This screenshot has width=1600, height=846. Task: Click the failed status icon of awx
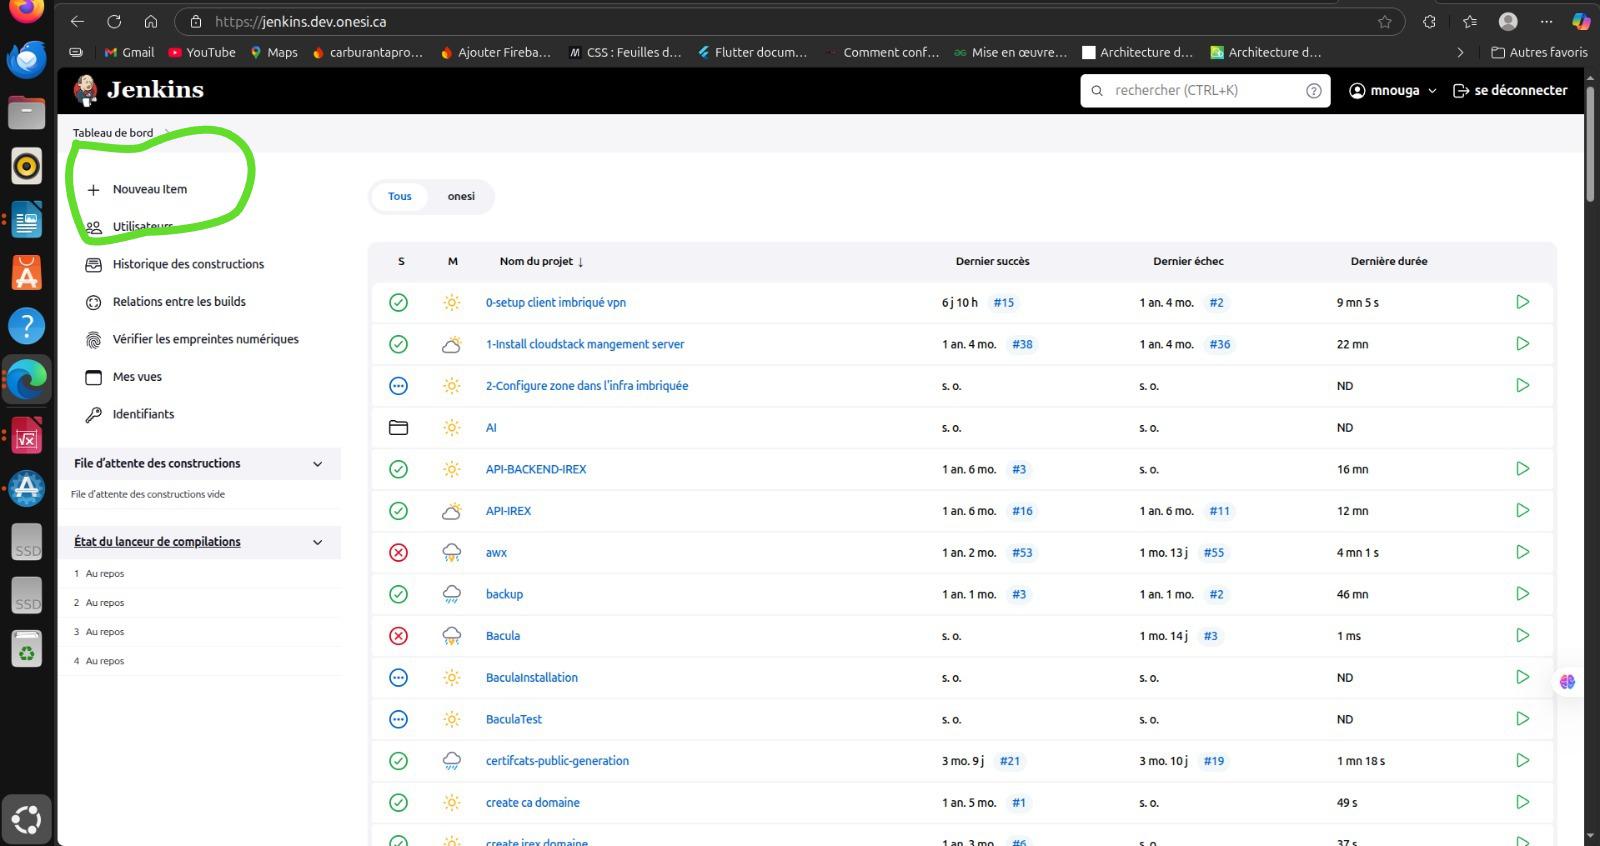(398, 552)
